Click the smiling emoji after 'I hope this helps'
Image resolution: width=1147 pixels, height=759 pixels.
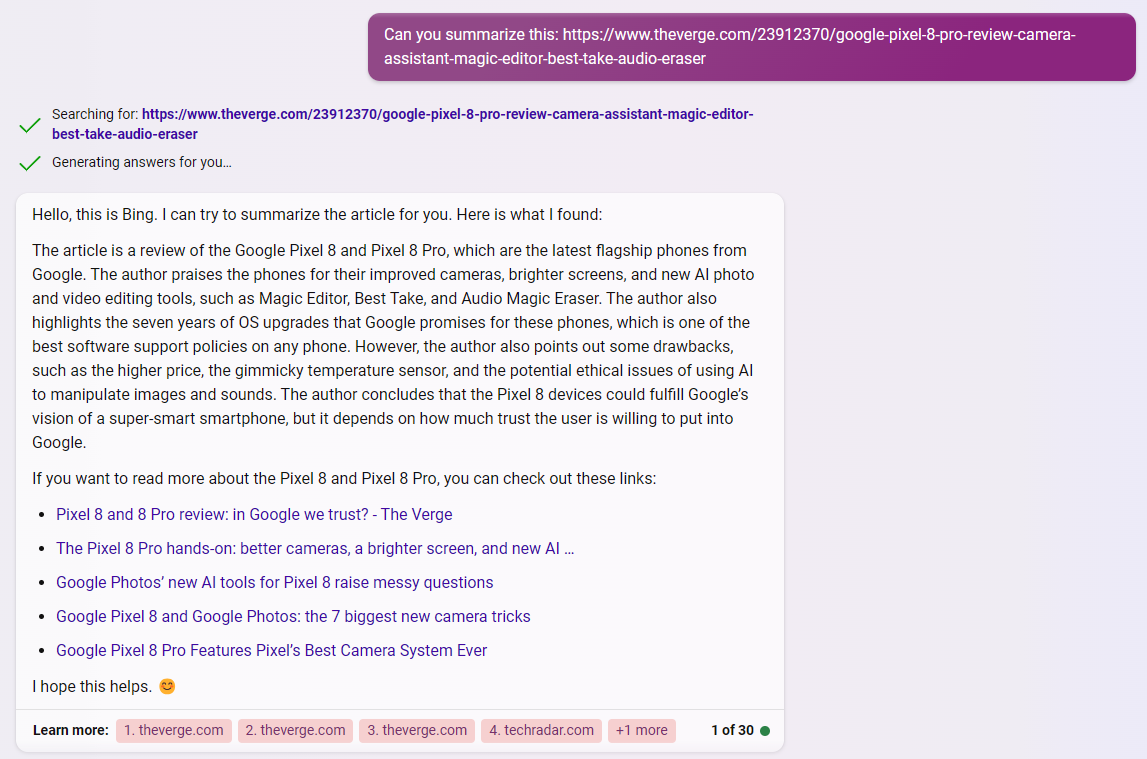pos(168,687)
